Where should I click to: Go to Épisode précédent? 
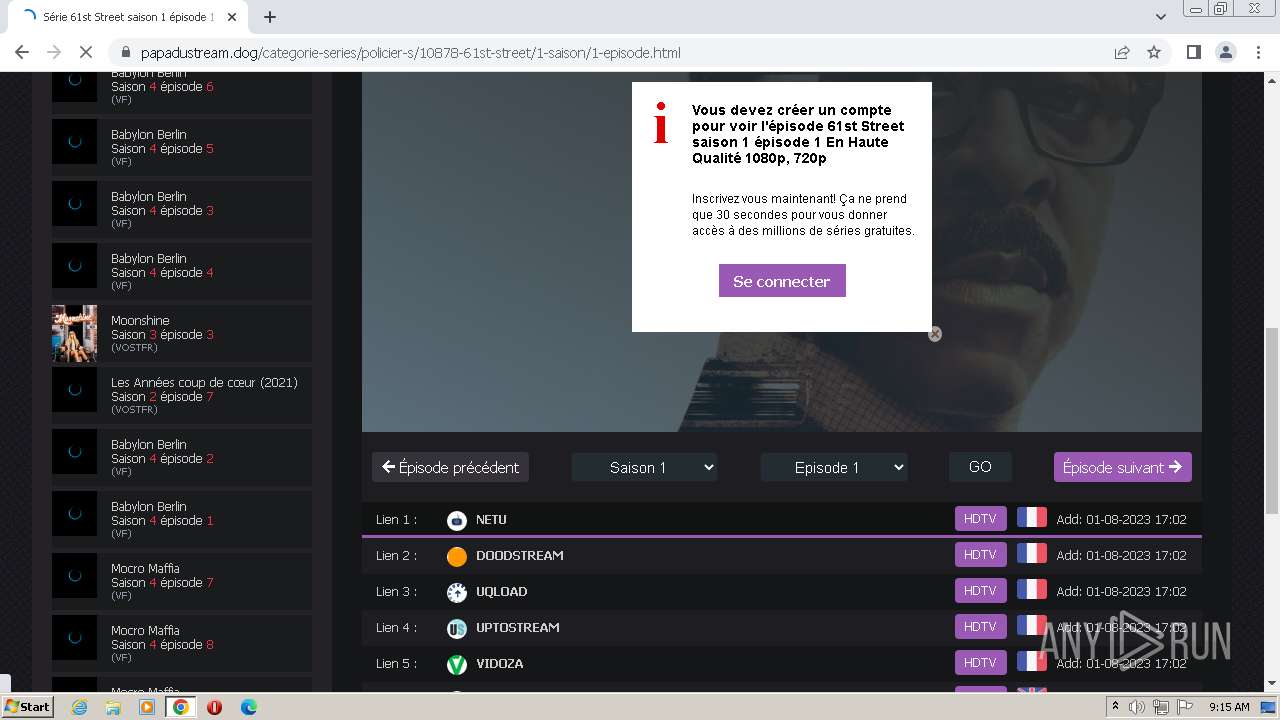pos(450,467)
